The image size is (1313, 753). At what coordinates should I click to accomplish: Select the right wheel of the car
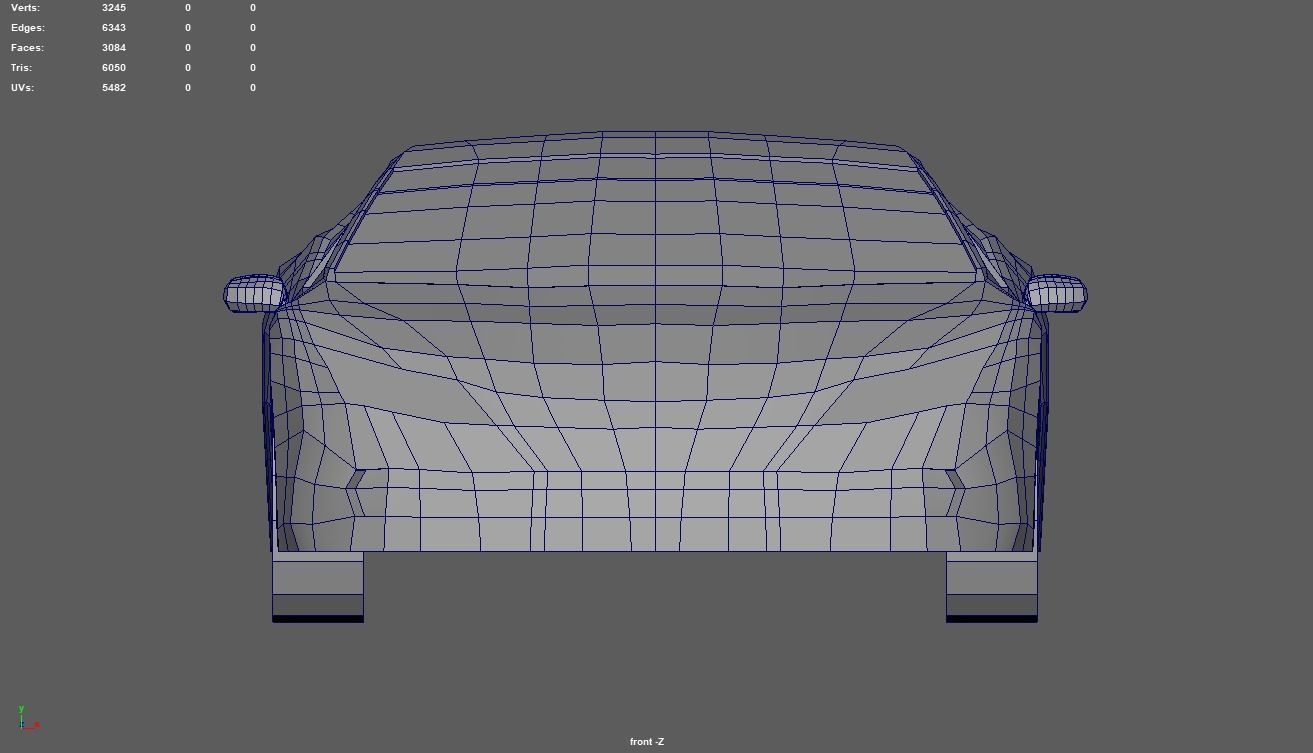click(992, 587)
